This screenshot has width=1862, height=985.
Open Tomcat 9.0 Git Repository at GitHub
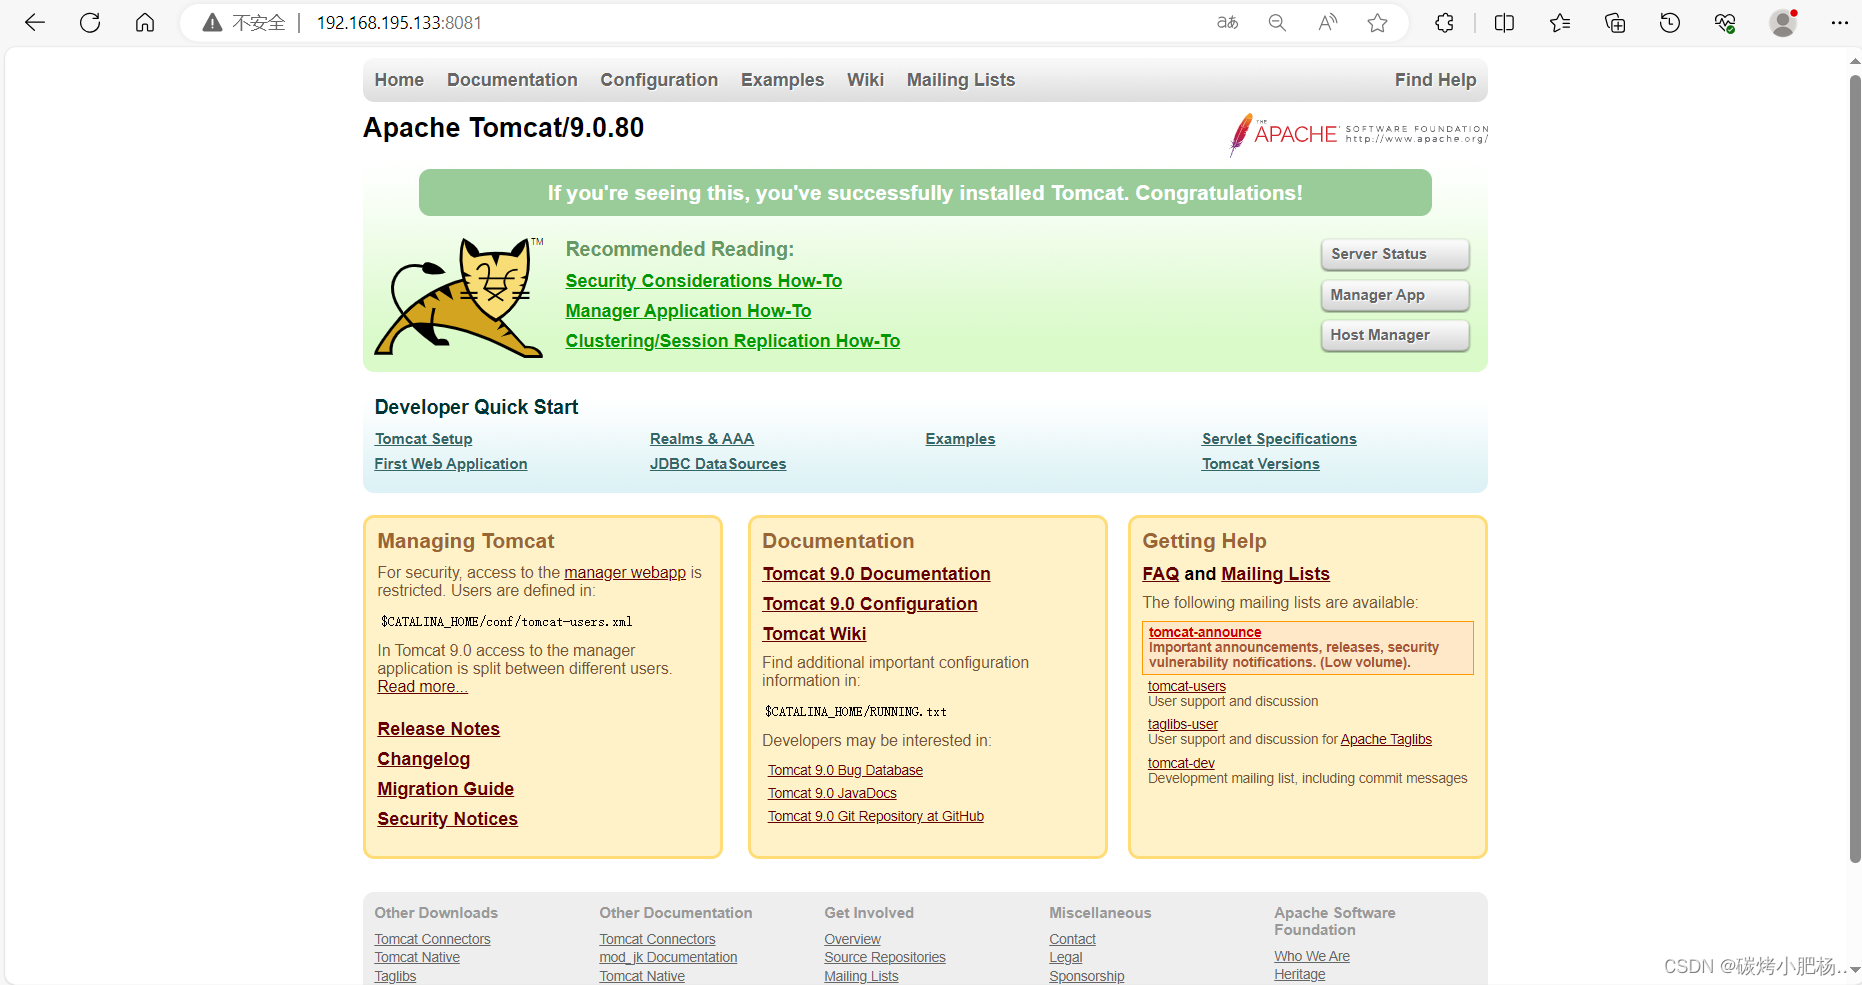[x=876, y=817]
